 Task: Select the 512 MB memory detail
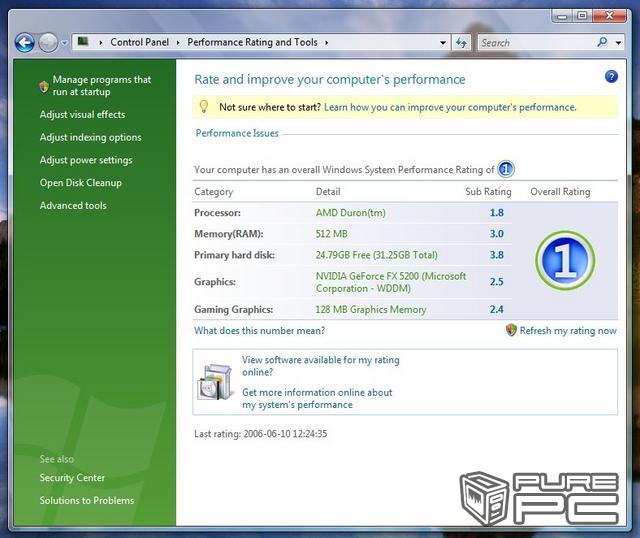pyautogui.click(x=331, y=234)
